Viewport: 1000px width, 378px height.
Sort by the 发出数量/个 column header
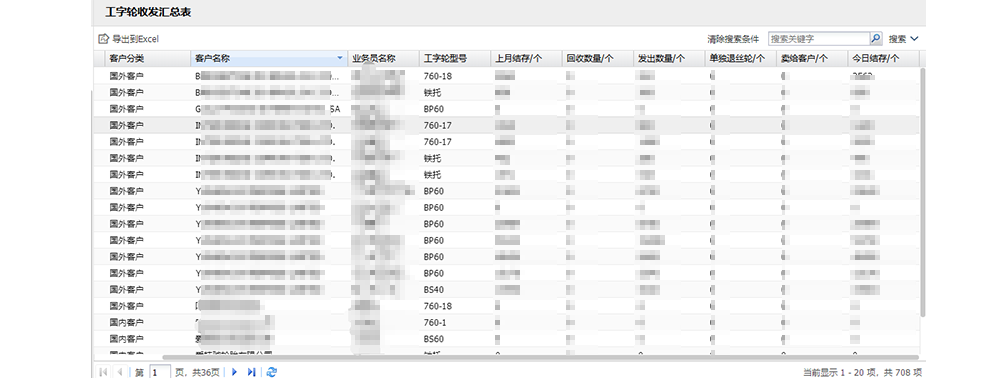[x=668, y=58]
